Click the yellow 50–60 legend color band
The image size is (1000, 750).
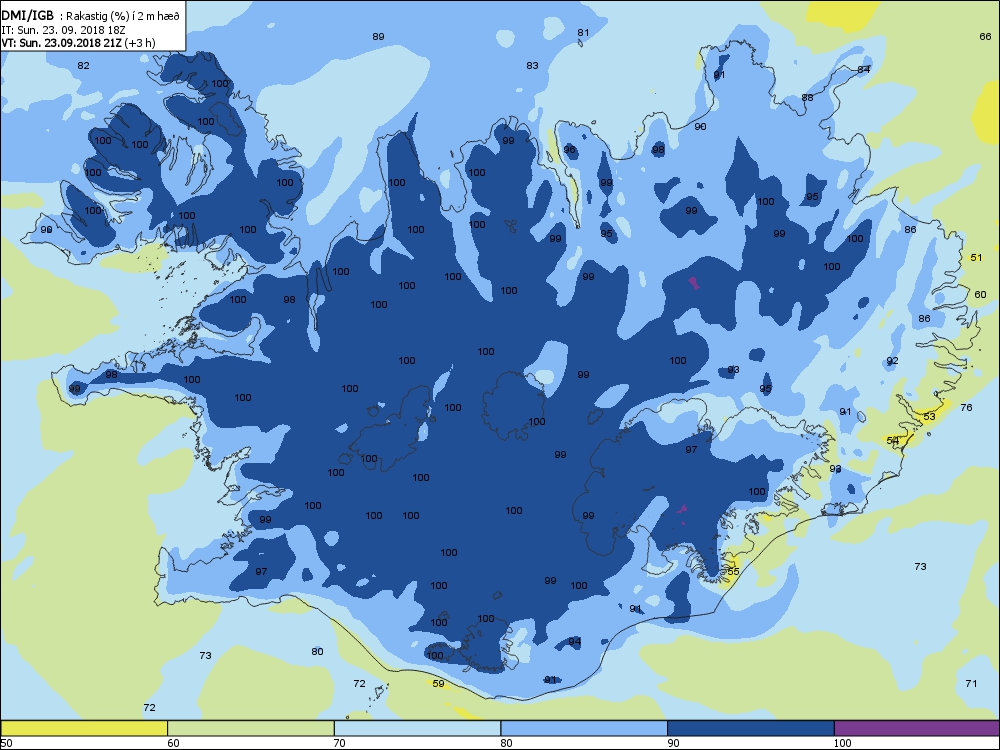(x=84, y=728)
